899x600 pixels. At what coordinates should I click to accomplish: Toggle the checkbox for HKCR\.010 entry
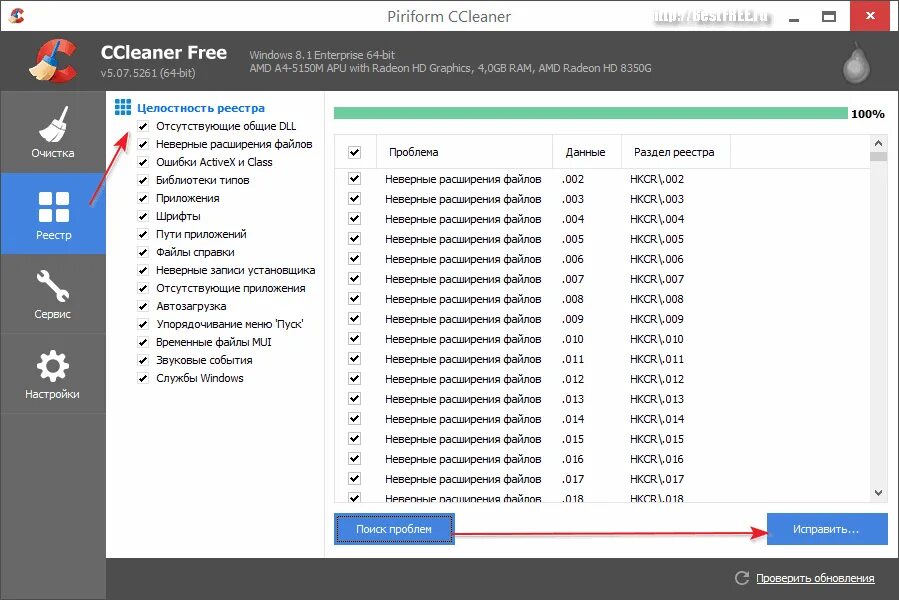pyautogui.click(x=354, y=338)
